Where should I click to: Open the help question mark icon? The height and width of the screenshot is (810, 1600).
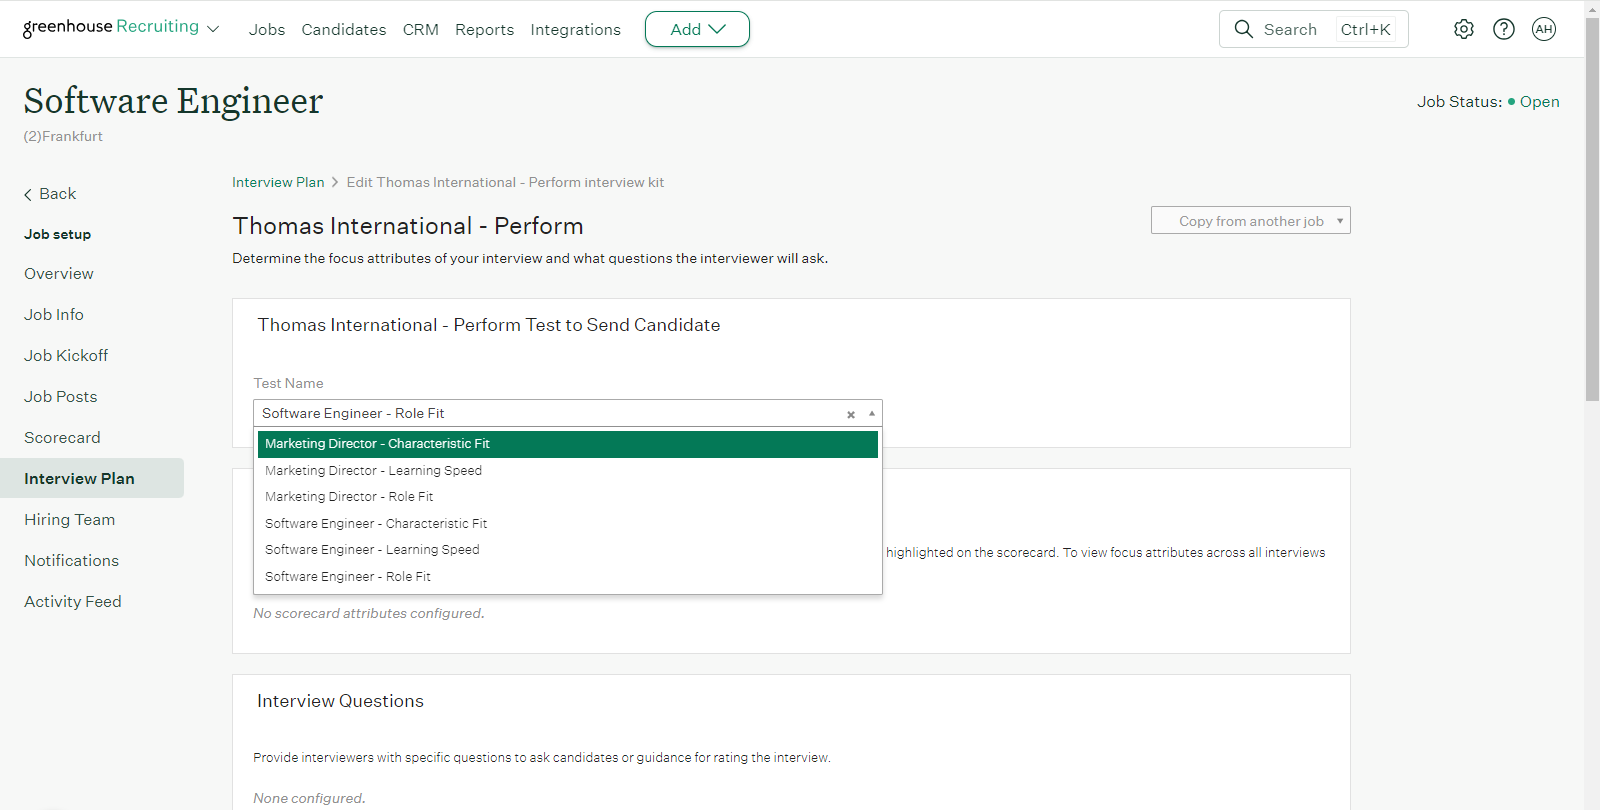(1504, 29)
